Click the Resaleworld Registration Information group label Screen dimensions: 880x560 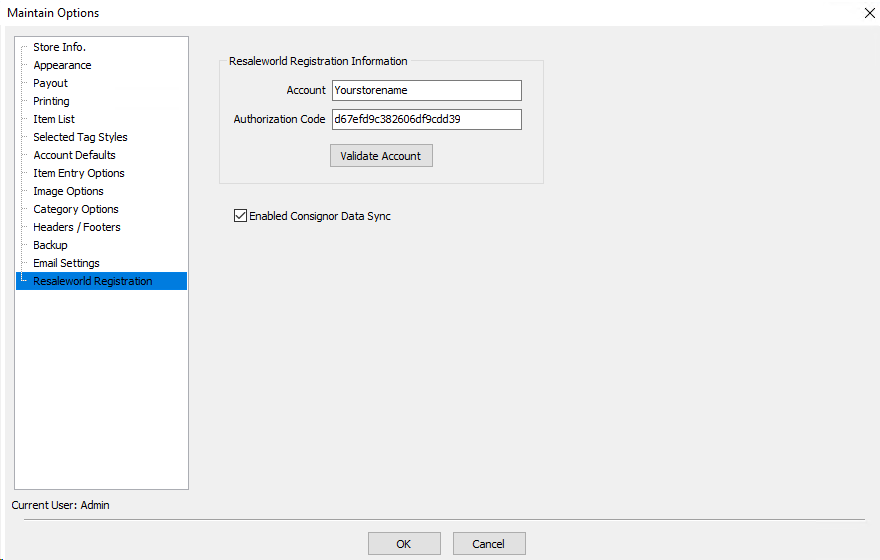click(x=318, y=61)
